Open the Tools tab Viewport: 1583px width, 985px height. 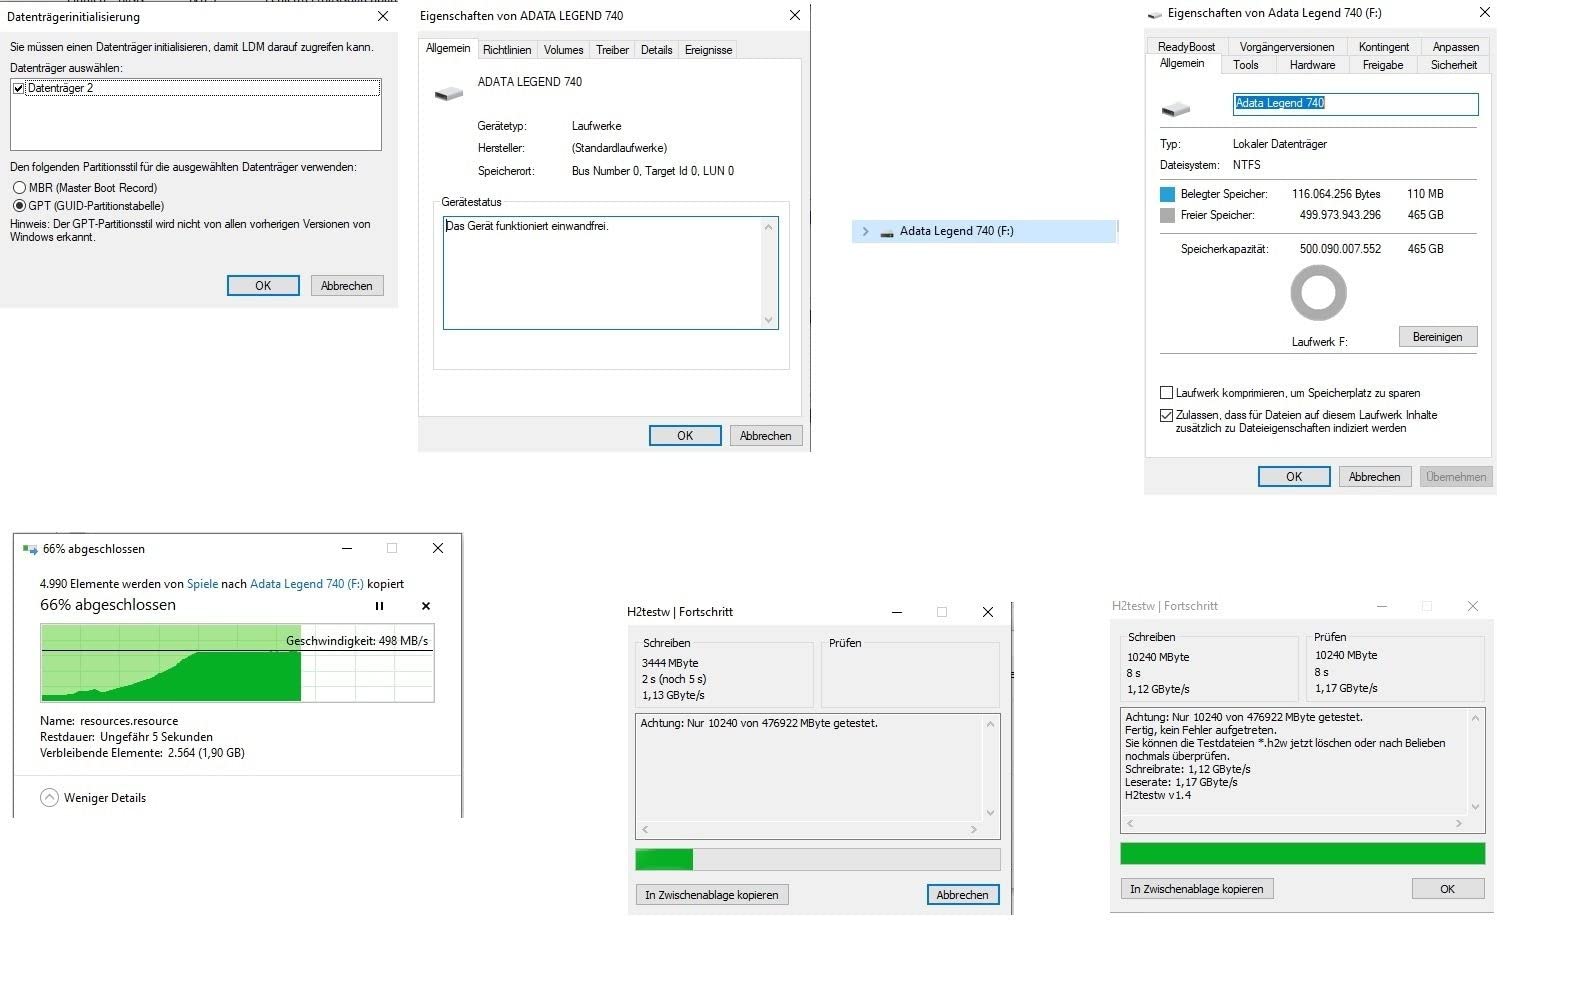pyautogui.click(x=1246, y=65)
